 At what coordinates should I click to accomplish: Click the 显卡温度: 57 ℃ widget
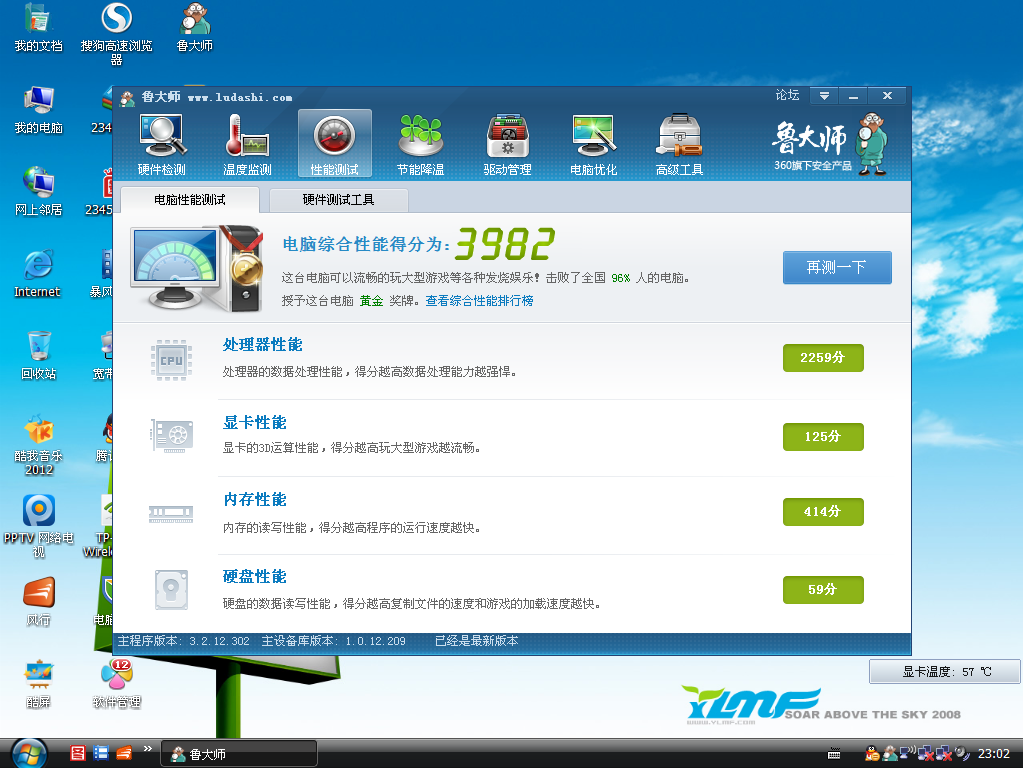tap(945, 671)
